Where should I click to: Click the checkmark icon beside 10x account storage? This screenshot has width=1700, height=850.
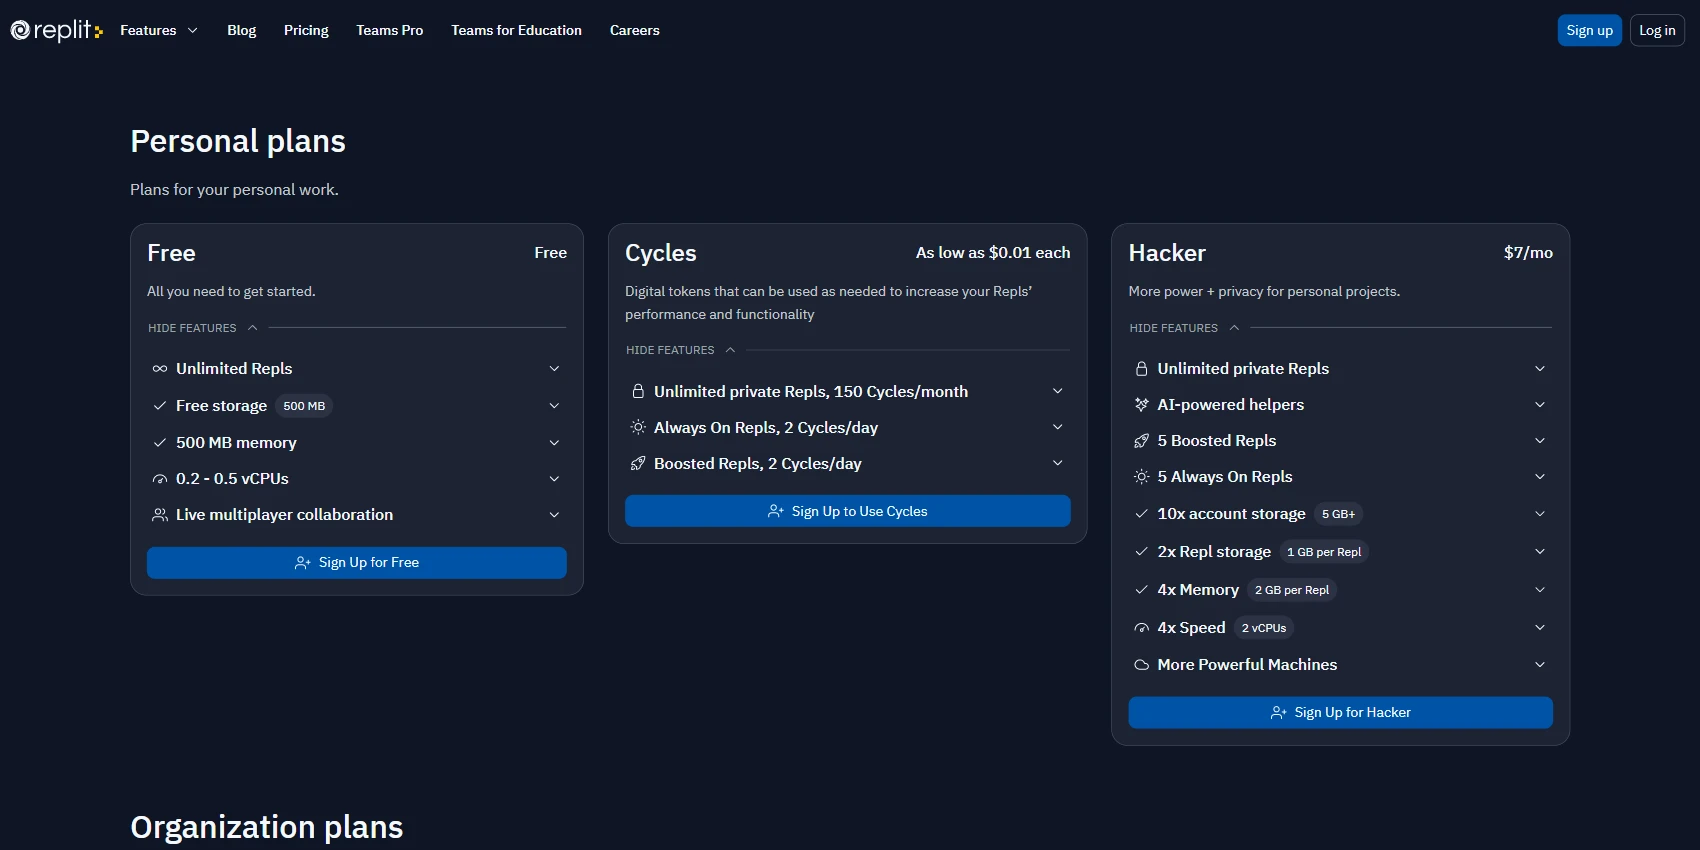[x=1141, y=514]
